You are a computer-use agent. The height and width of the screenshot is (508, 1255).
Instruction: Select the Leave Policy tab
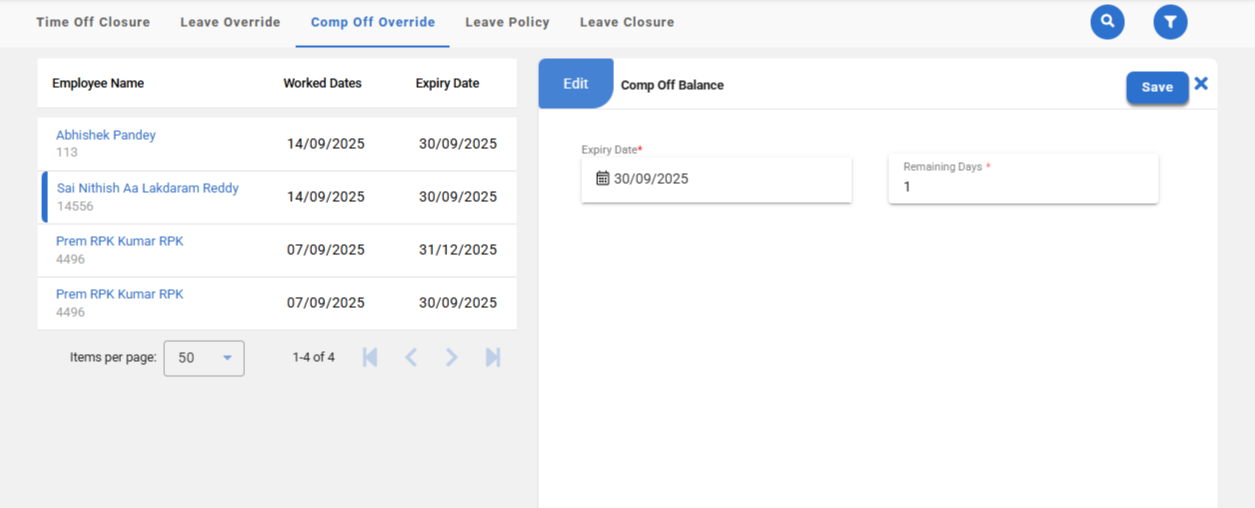pos(507,22)
